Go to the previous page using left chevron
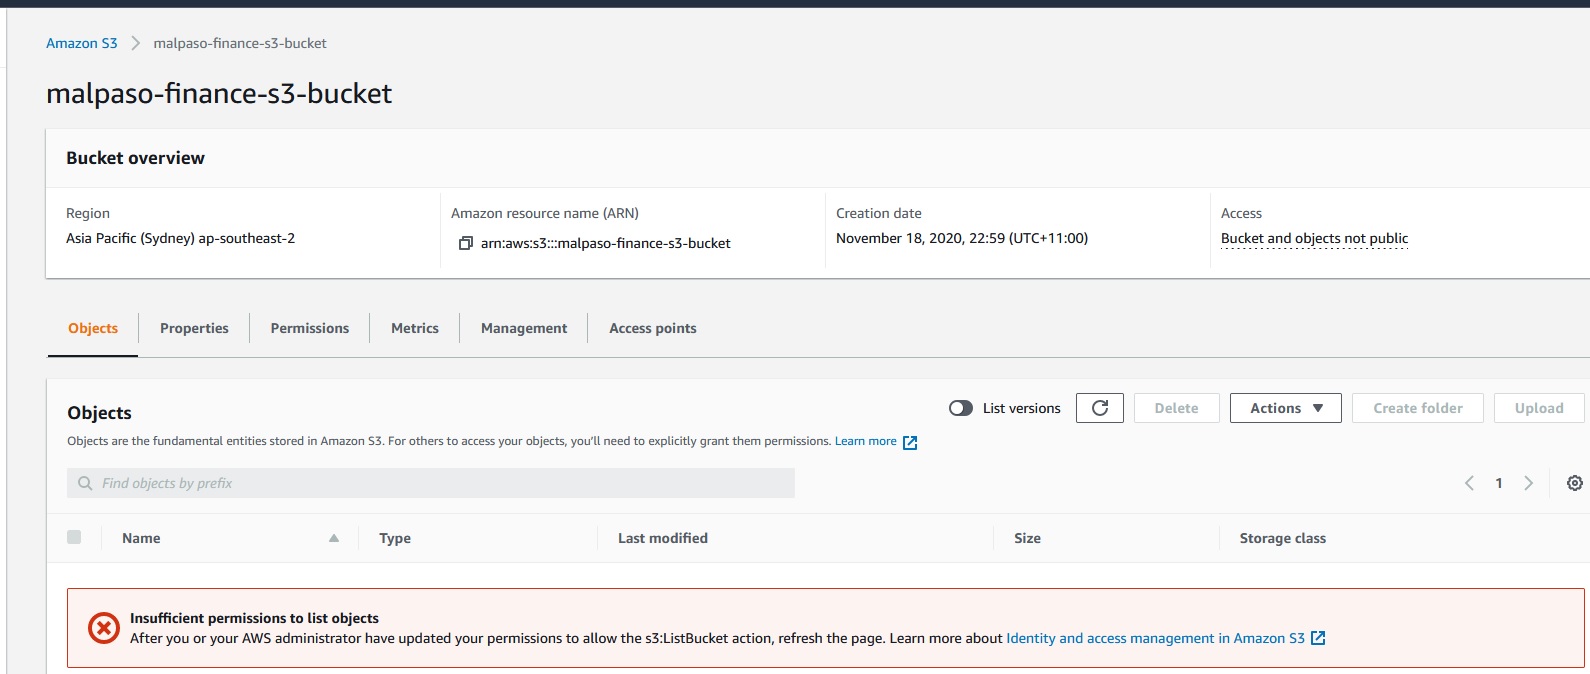This screenshot has height=674, width=1590. (1469, 483)
